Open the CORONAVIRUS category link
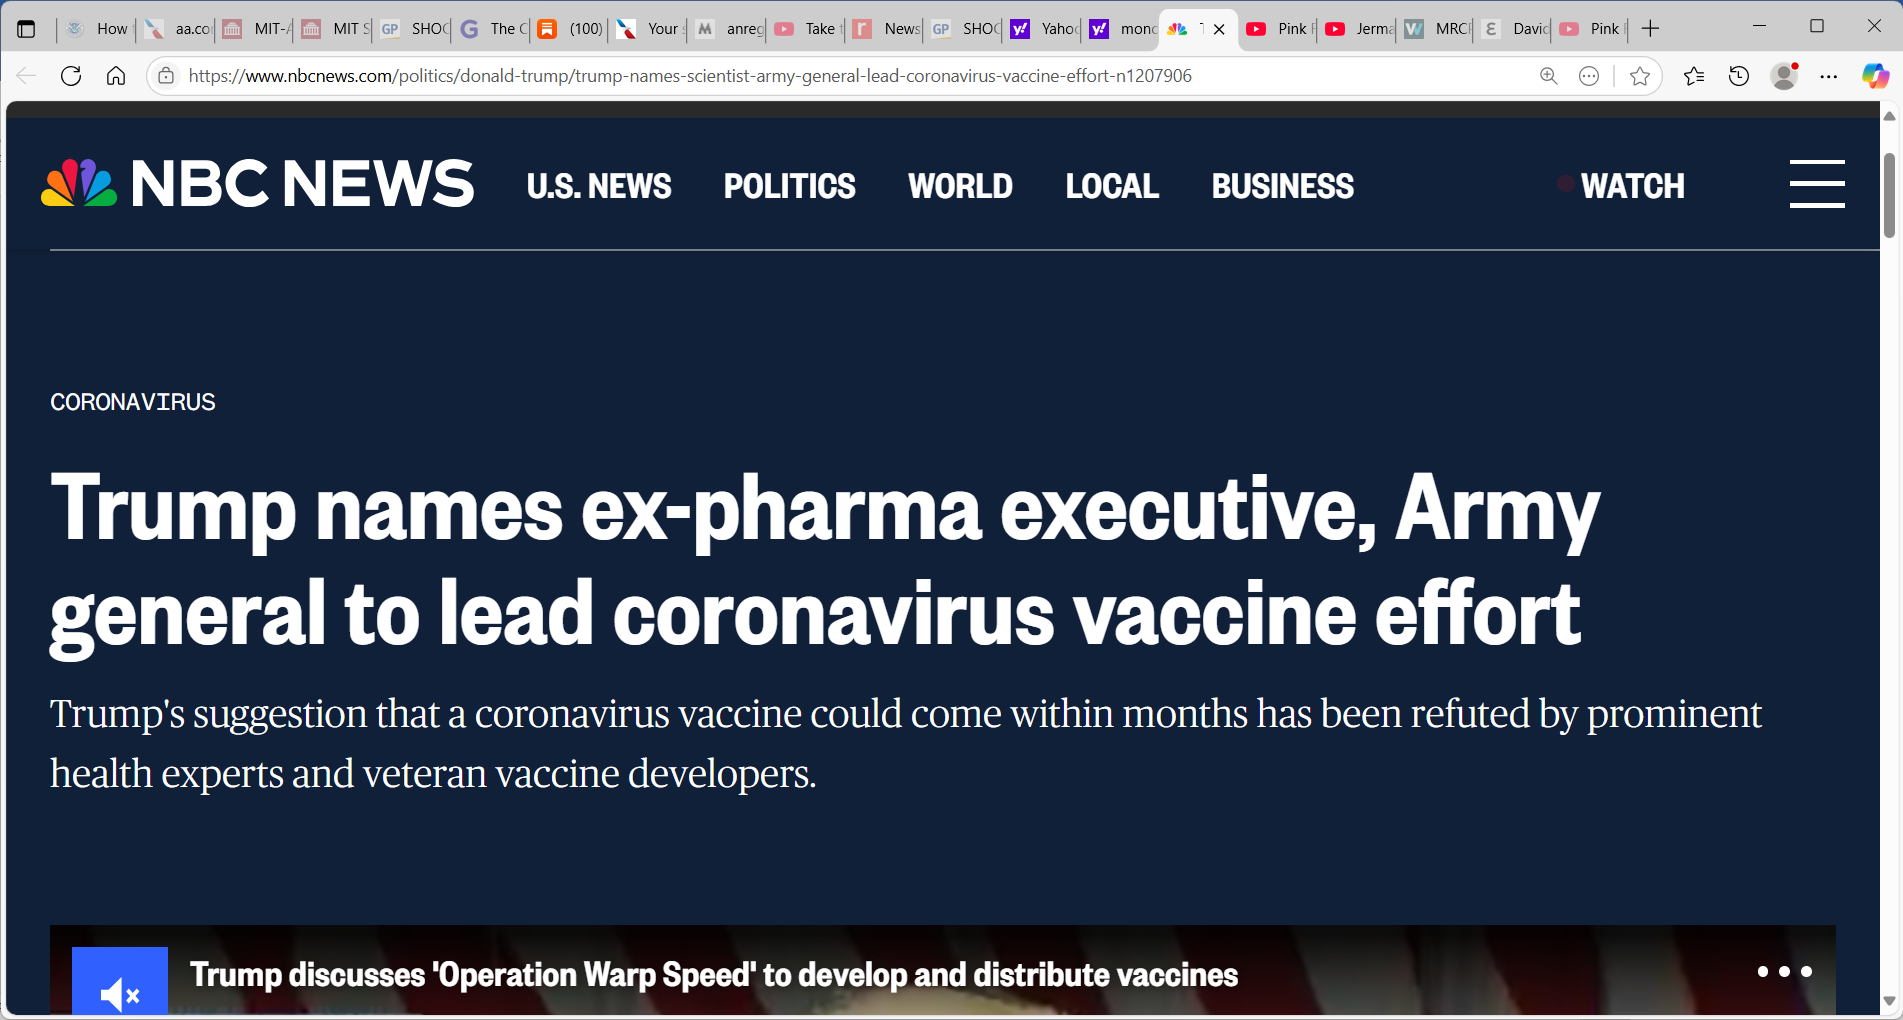The image size is (1903, 1020). (x=133, y=402)
